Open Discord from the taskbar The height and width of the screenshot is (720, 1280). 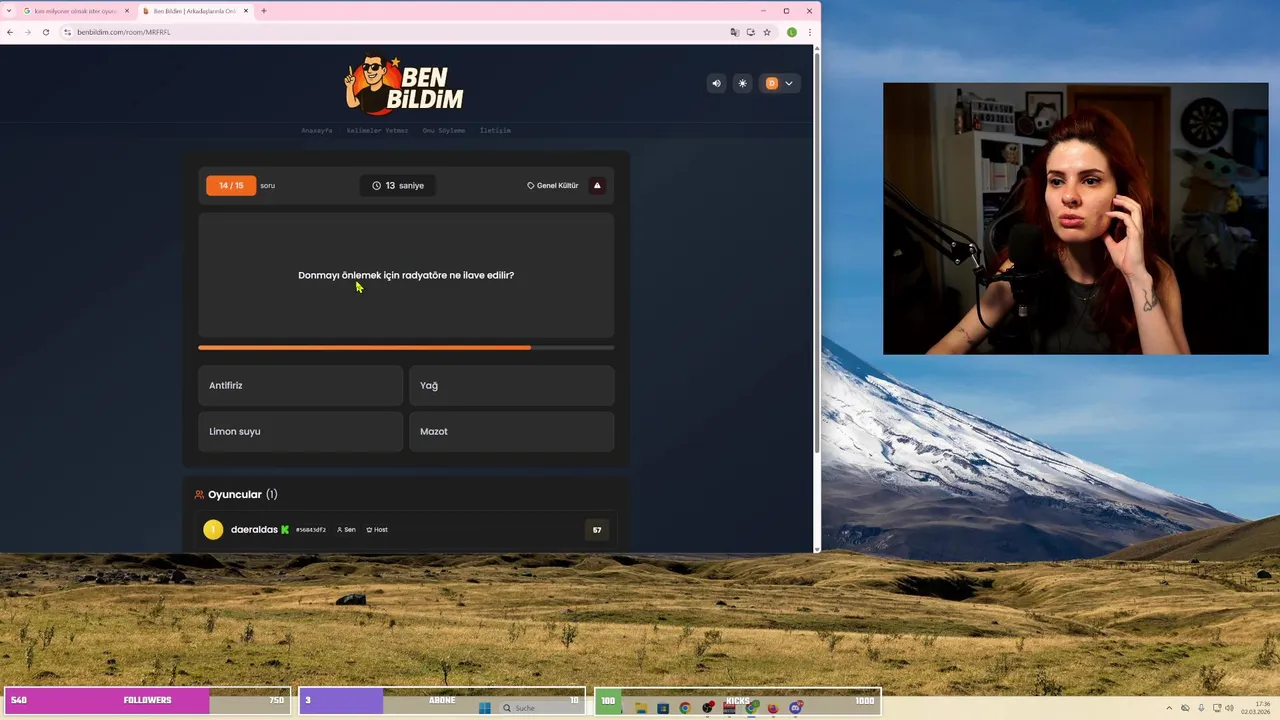click(795, 708)
